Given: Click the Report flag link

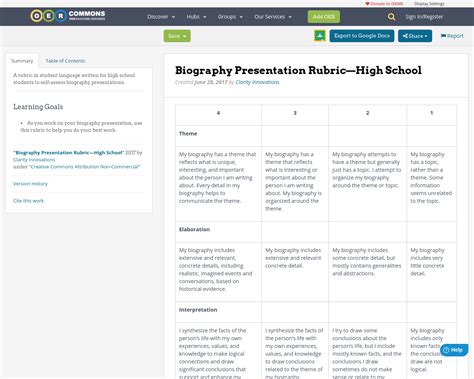Looking at the screenshot, I should click(x=452, y=36).
